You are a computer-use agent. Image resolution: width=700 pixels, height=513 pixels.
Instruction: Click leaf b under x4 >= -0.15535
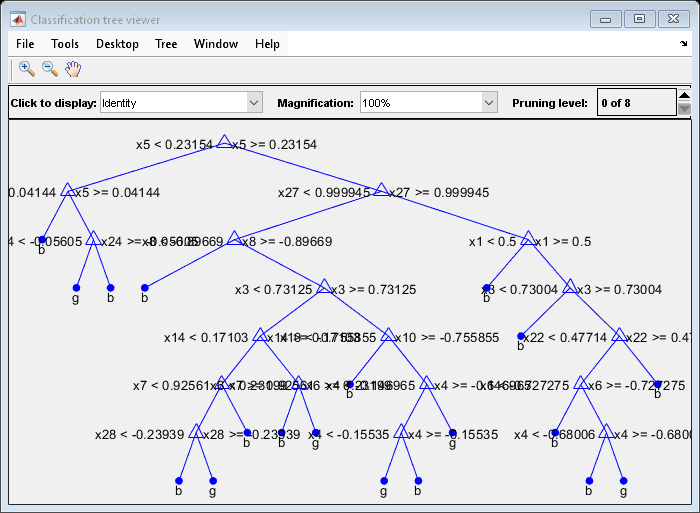(x=418, y=481)
